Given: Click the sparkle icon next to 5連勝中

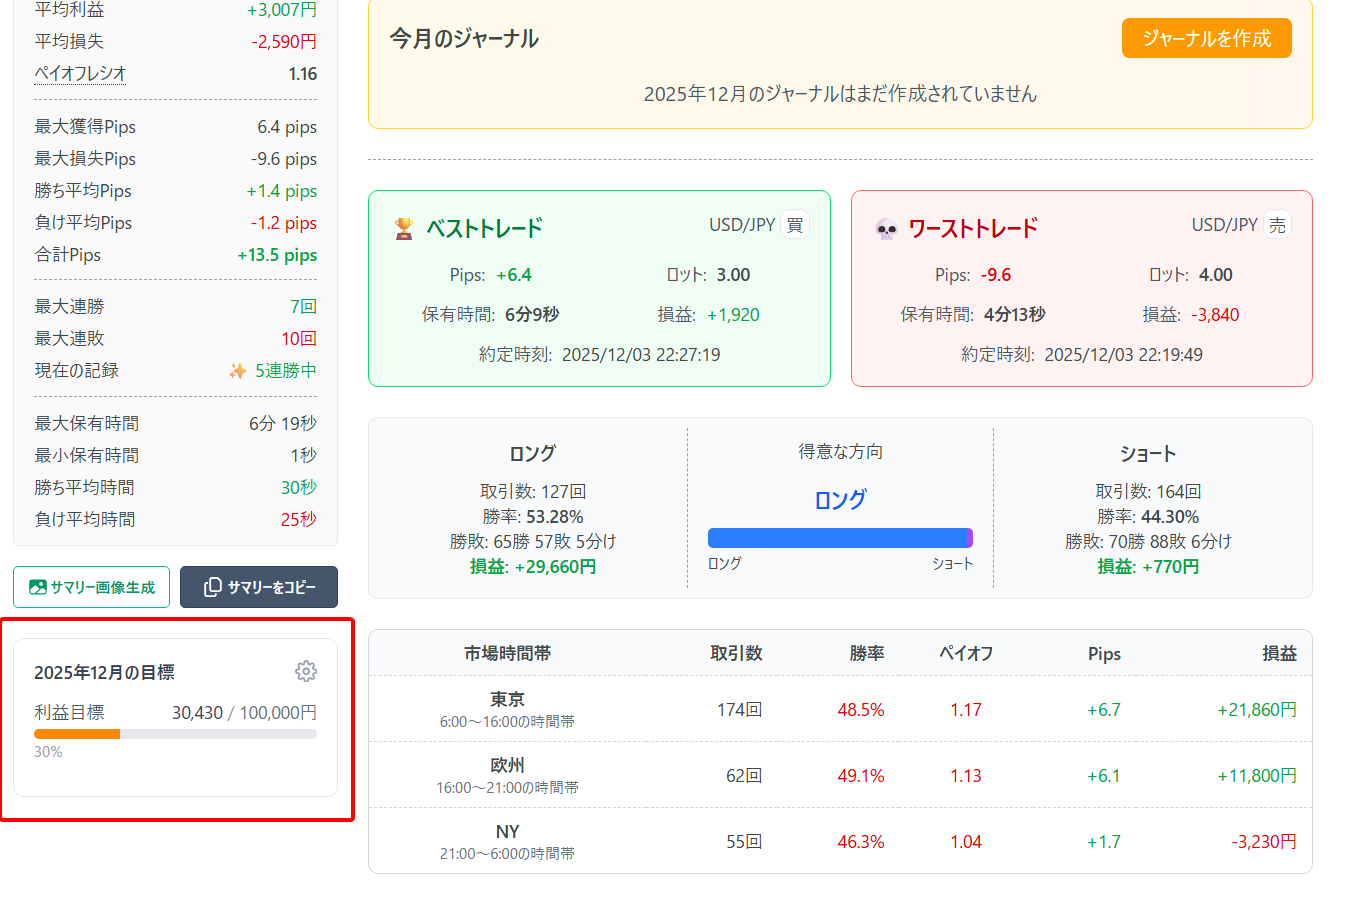Looking at the screenshot, I should pos(238,371).
